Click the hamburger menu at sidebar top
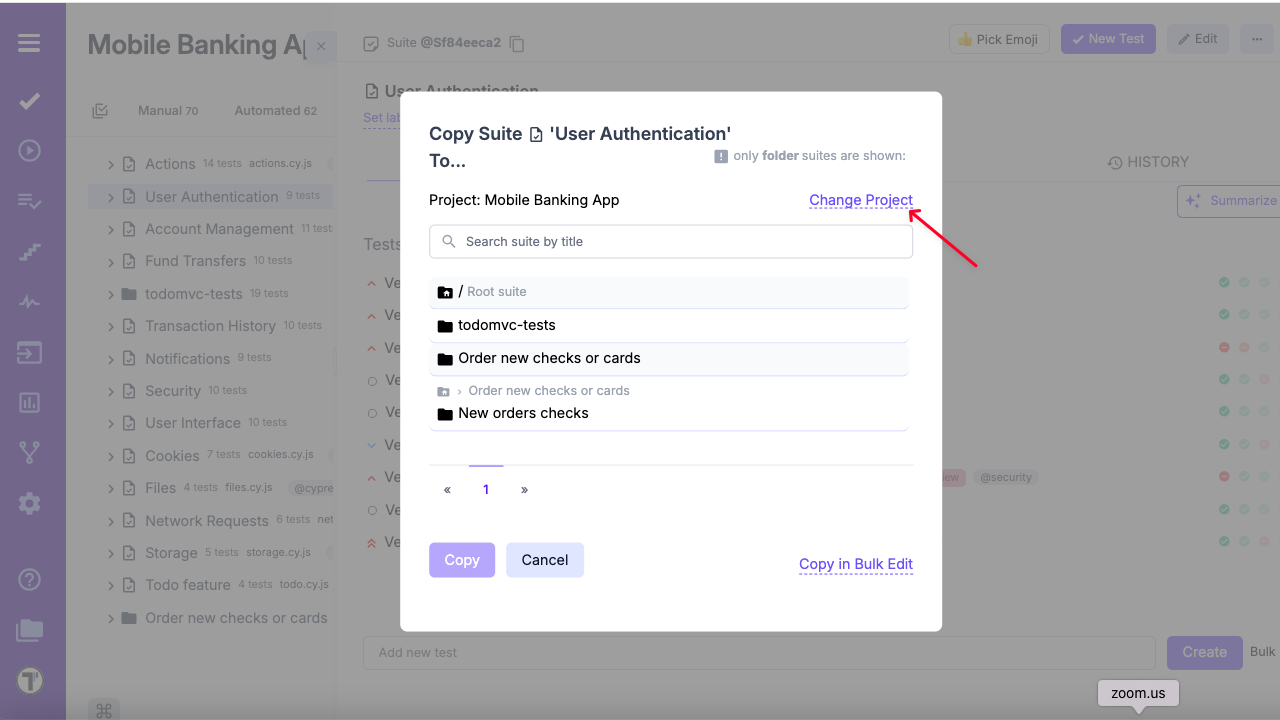 pos(29,42)
